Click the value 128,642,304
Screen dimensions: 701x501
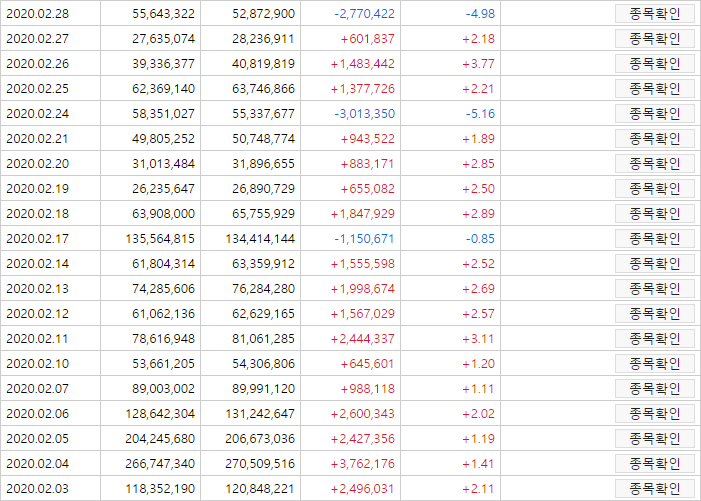click(160, 414)
